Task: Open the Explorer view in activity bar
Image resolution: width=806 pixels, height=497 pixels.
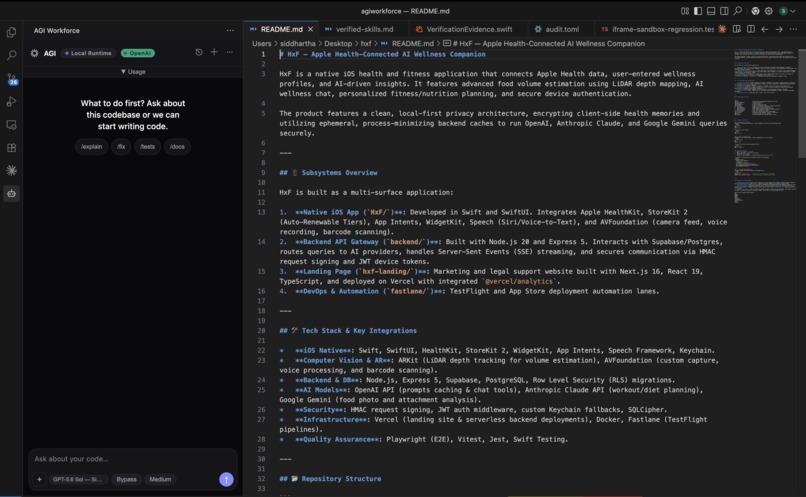Action: (x=11, y=32)
